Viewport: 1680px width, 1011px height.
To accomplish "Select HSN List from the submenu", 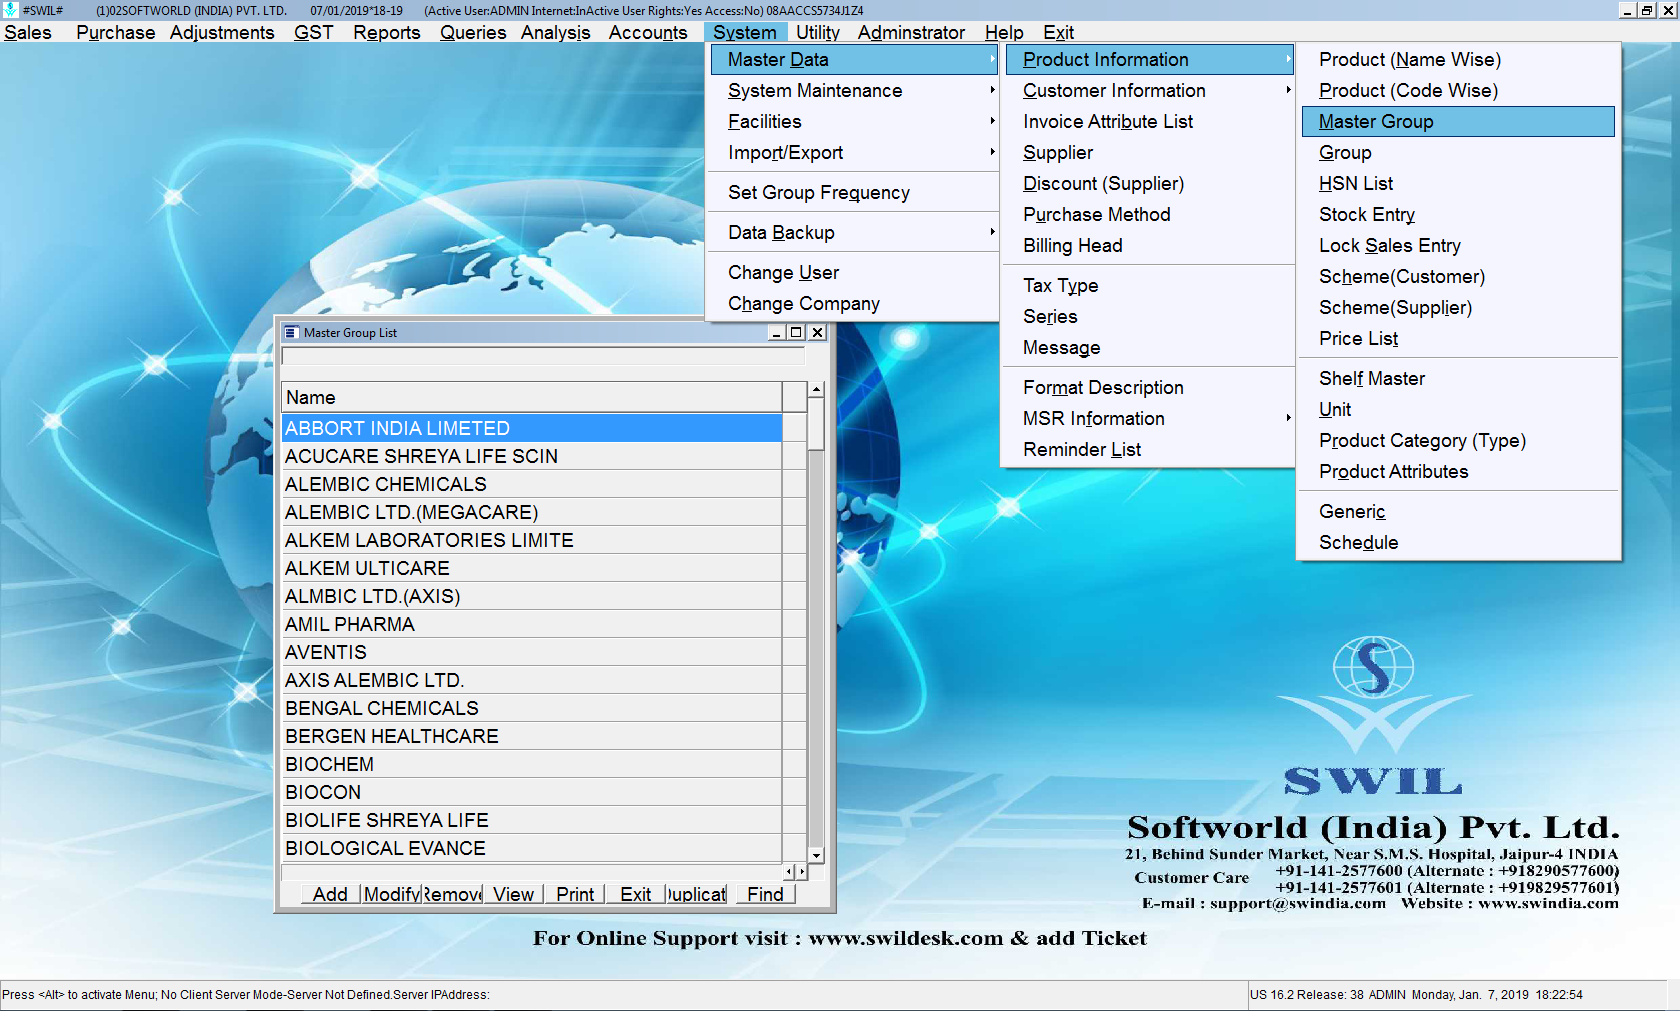I will (1355, 184).
